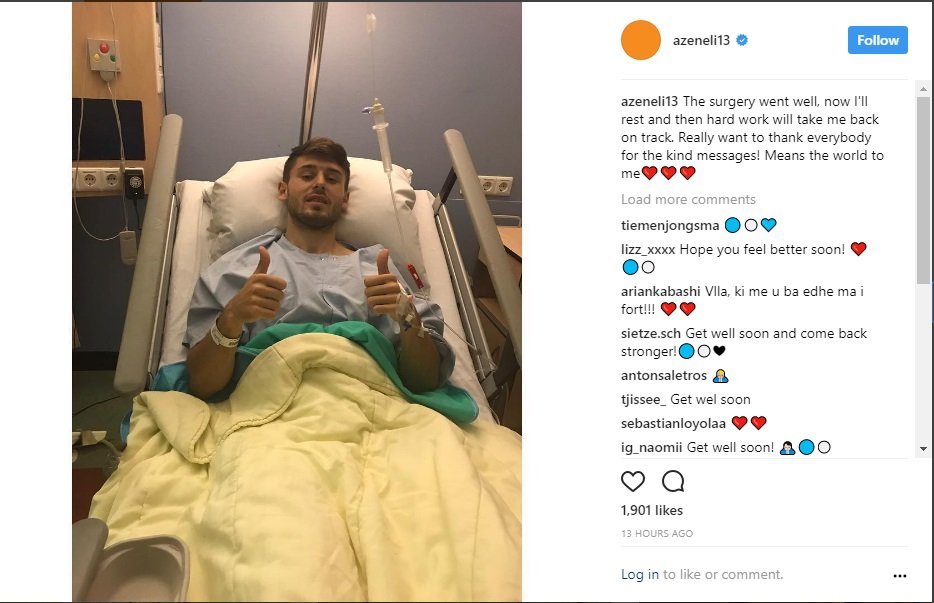Click scrollbar up arrow in comments
The image size is (934, 603).
pos(923,89)
